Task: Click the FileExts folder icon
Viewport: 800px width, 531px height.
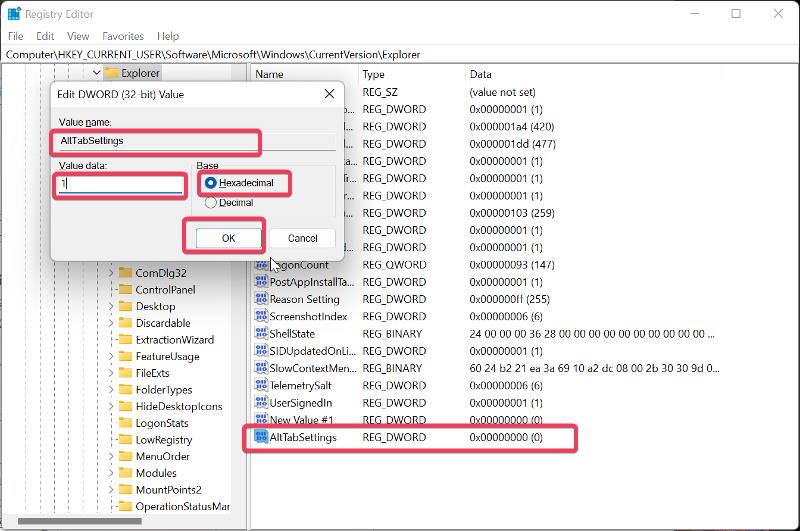Action: pyautogui.click(x=126, y=373)
